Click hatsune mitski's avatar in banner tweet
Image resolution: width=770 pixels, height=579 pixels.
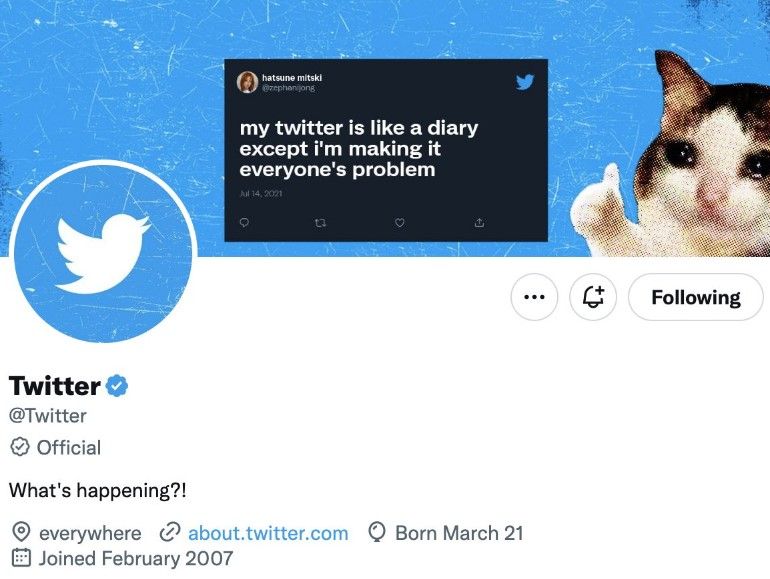(247, 82)
